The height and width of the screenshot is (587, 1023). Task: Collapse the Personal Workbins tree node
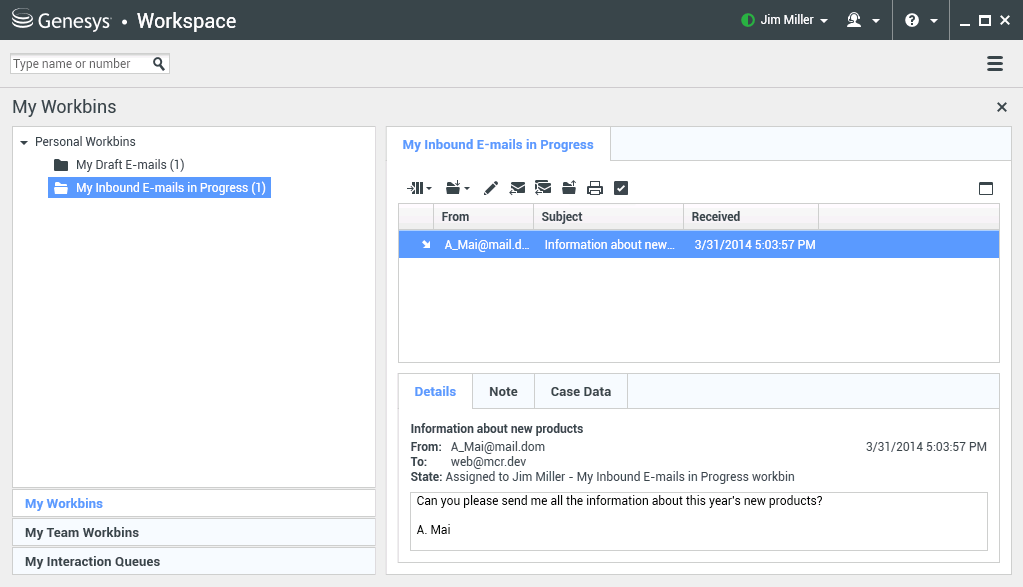(24, 141)
